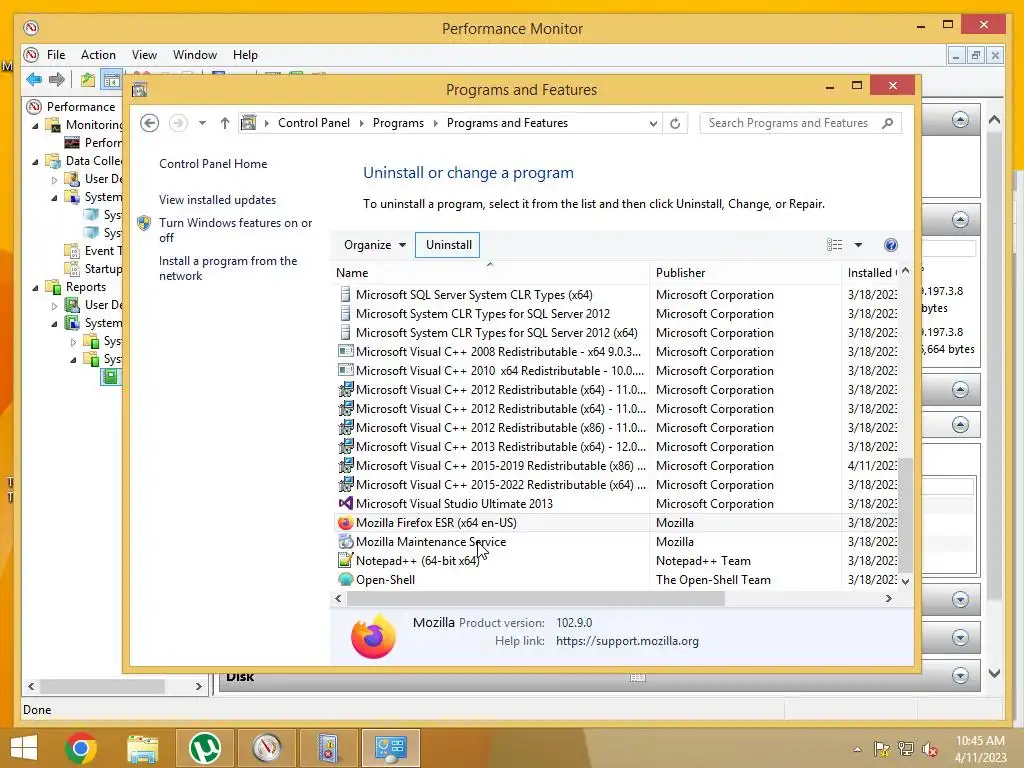Expand the User Defined node under Reports
The image size is (1024, 768).
(x=54, y=306)
